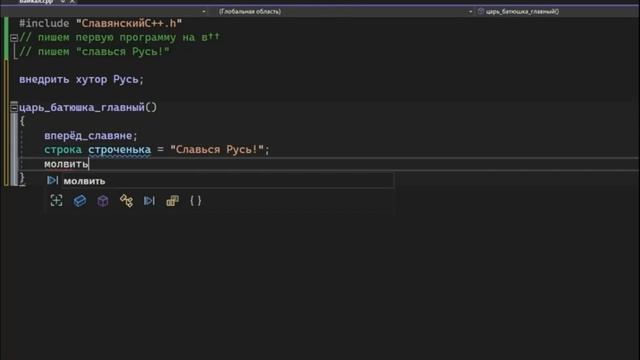Collapse the царь_батюшка_главный() function body
Screen dimensions: 640x360
tap(14, 108)
